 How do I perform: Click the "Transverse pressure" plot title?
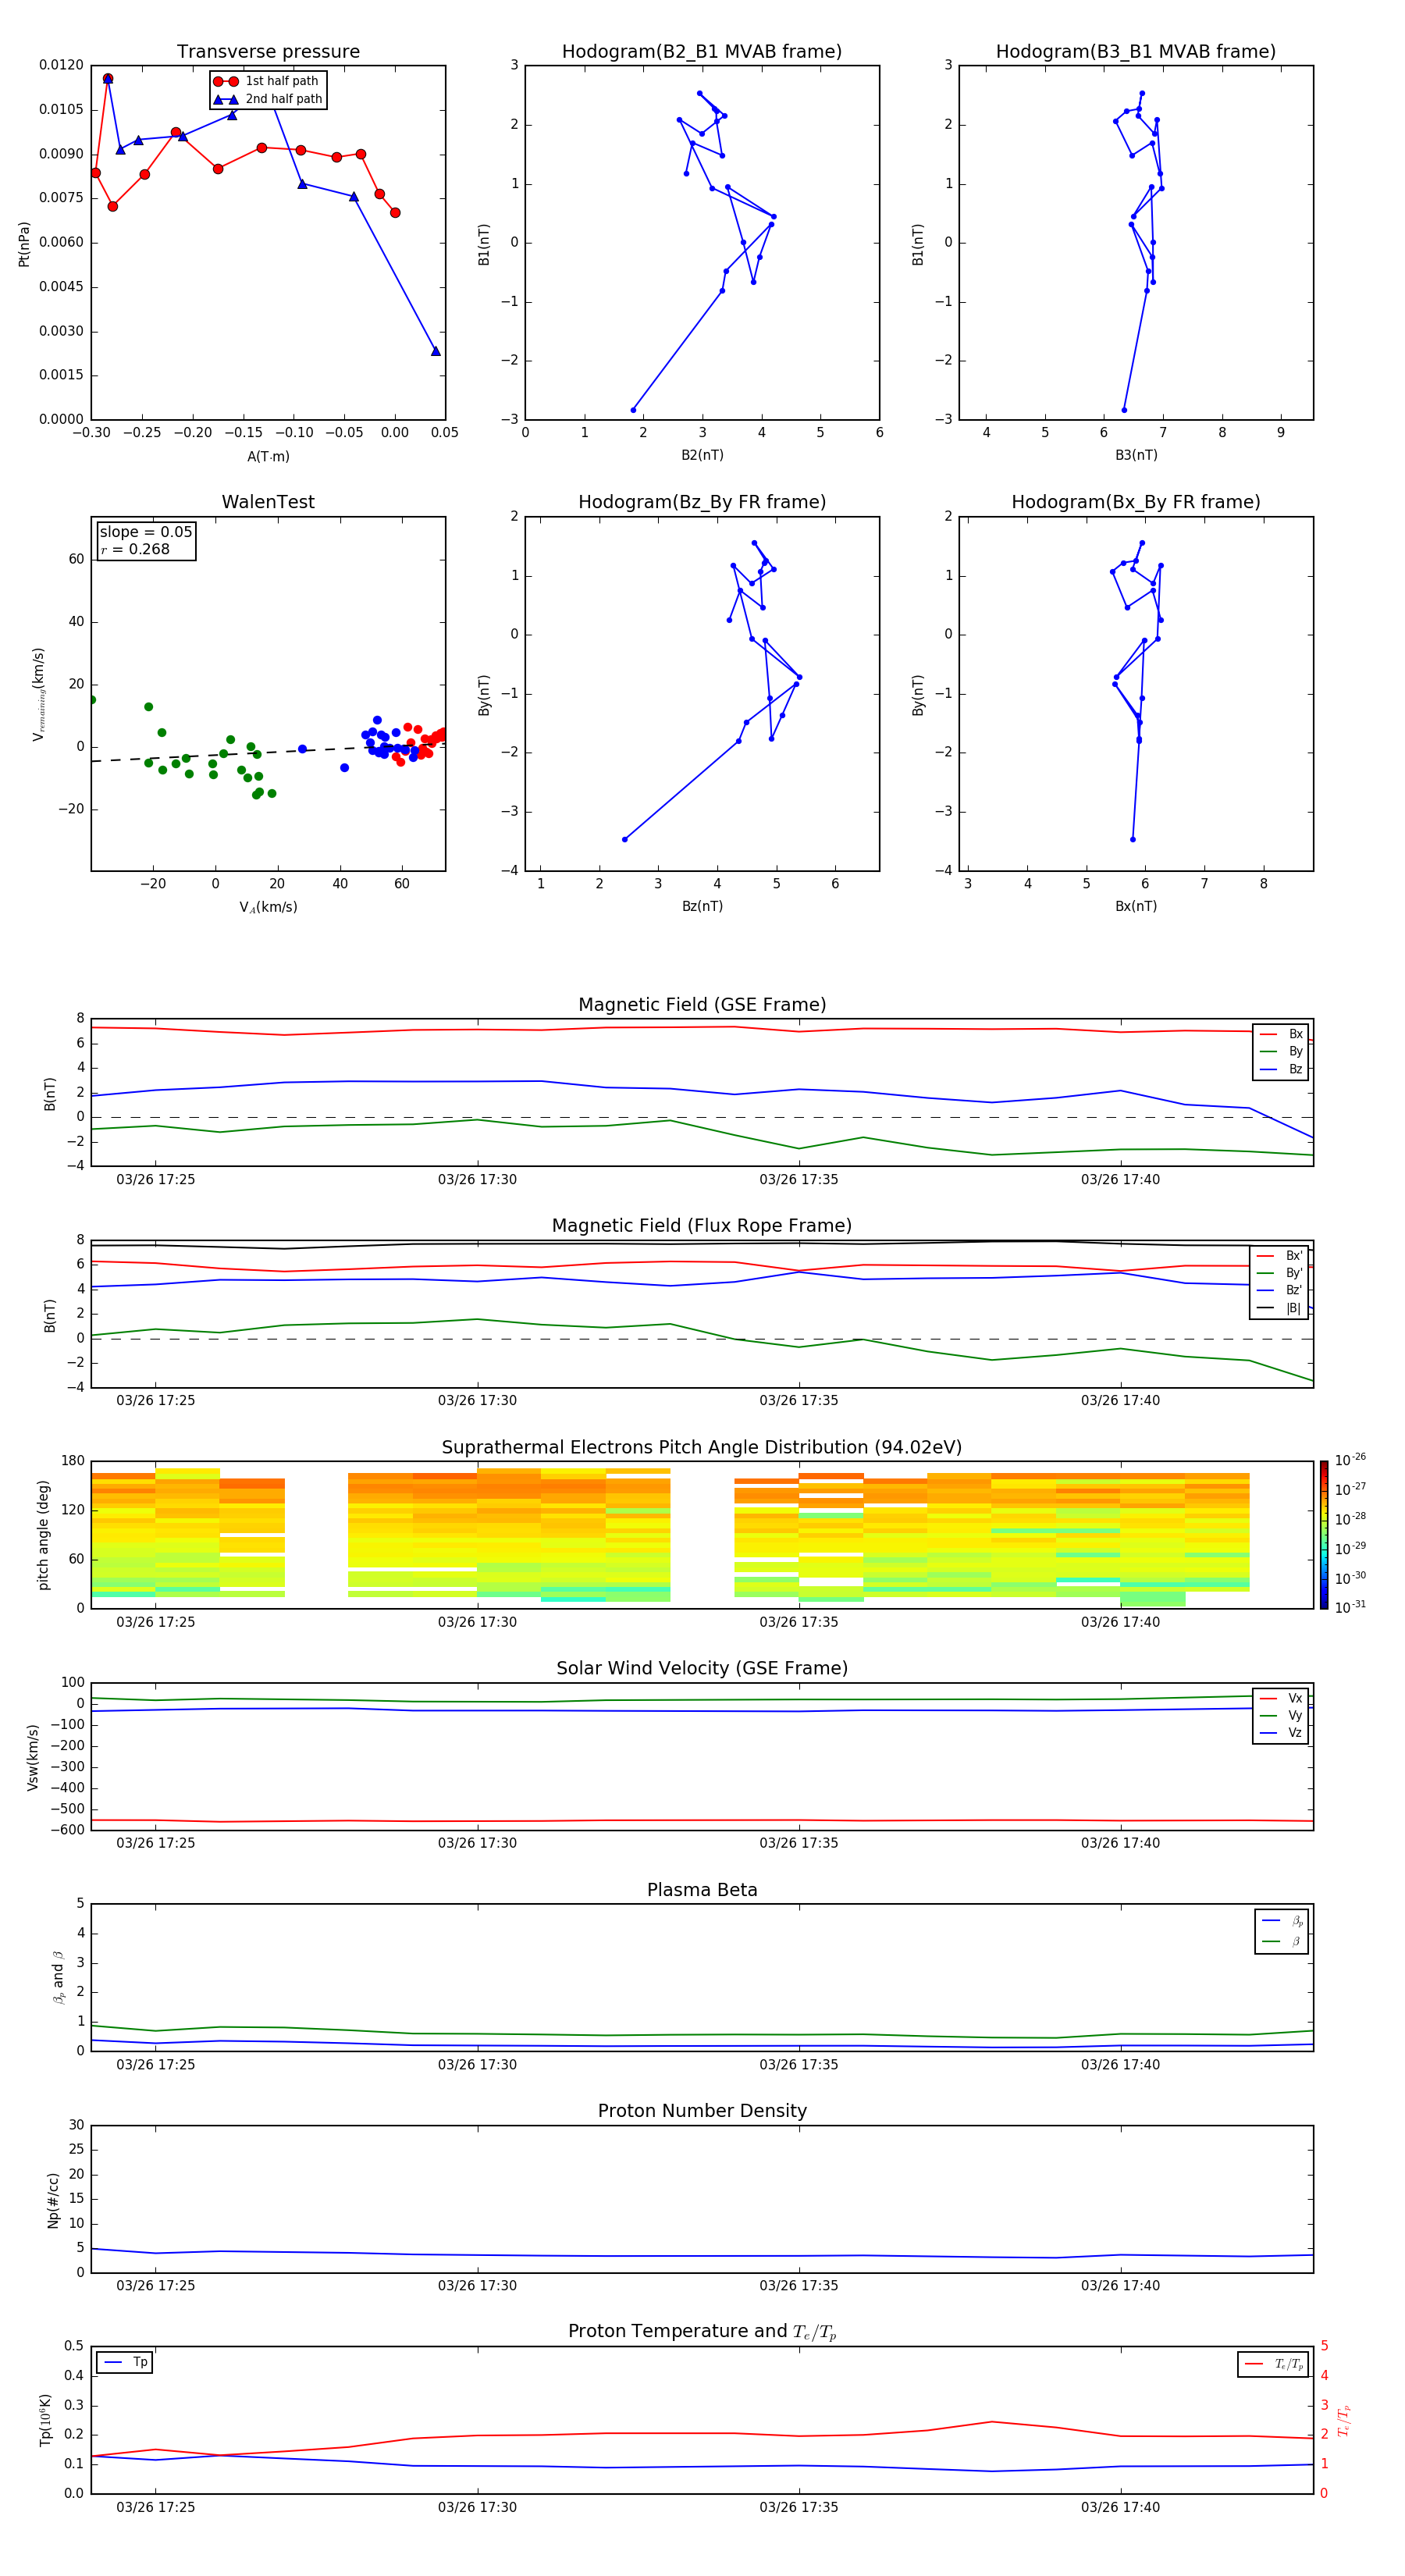268,52
